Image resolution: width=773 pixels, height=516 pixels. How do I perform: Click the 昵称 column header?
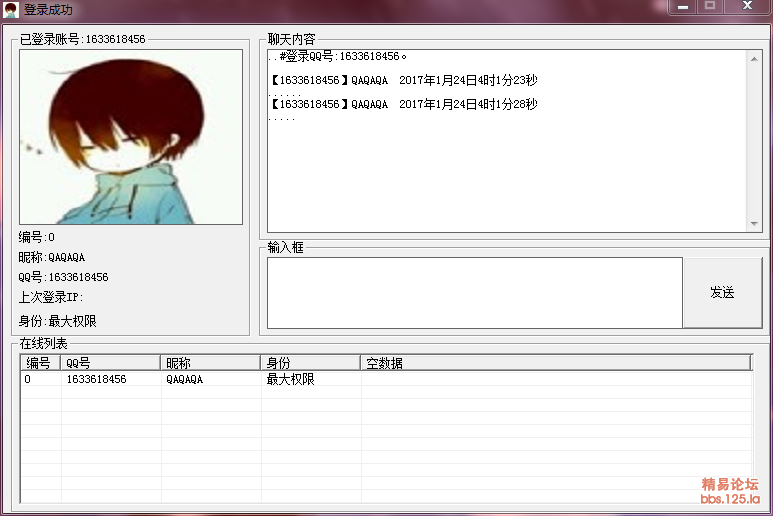(x=210, y=363)
